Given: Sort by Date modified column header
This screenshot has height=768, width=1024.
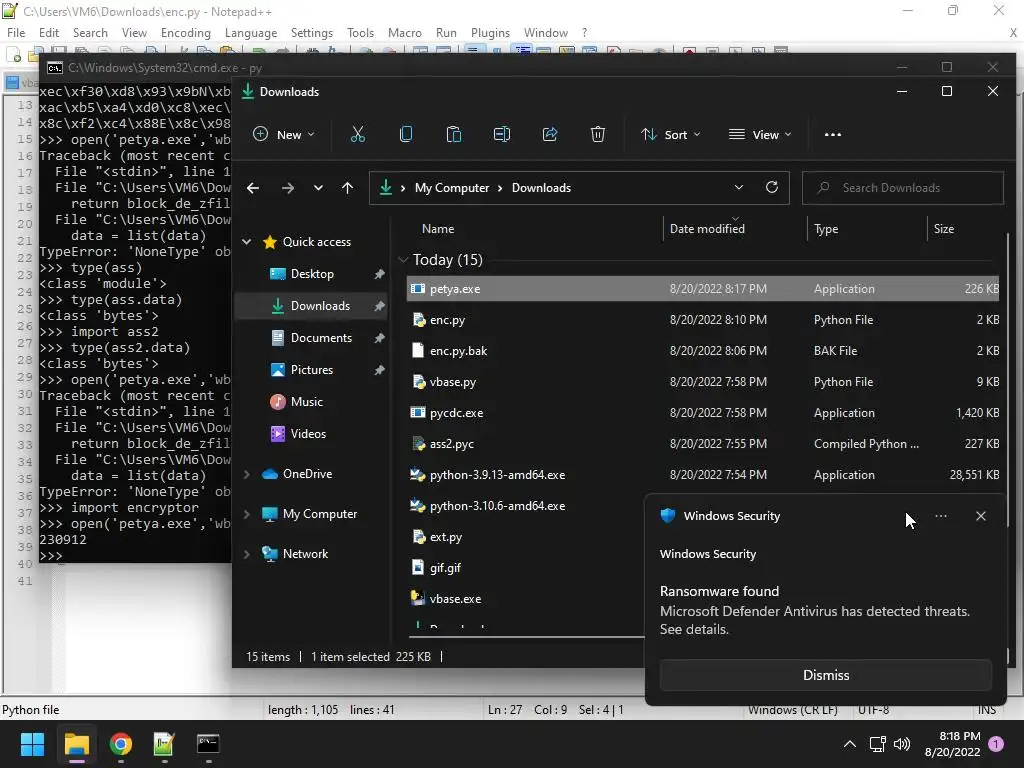Looking at the screenshot, I should click(x=707, y=229).
